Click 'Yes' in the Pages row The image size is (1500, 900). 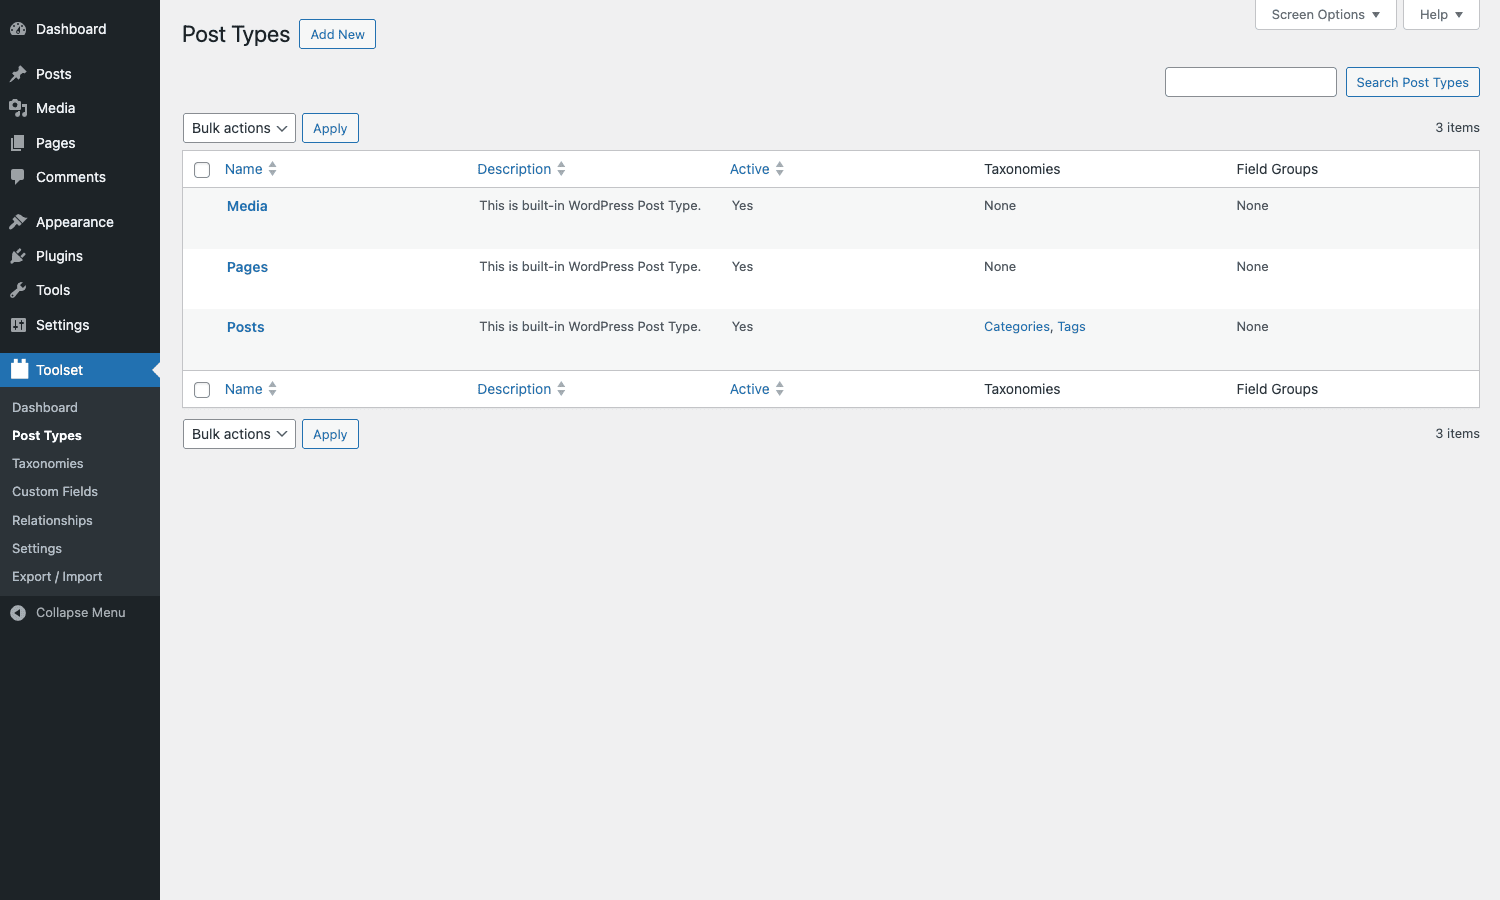click(x=742, y=266)
